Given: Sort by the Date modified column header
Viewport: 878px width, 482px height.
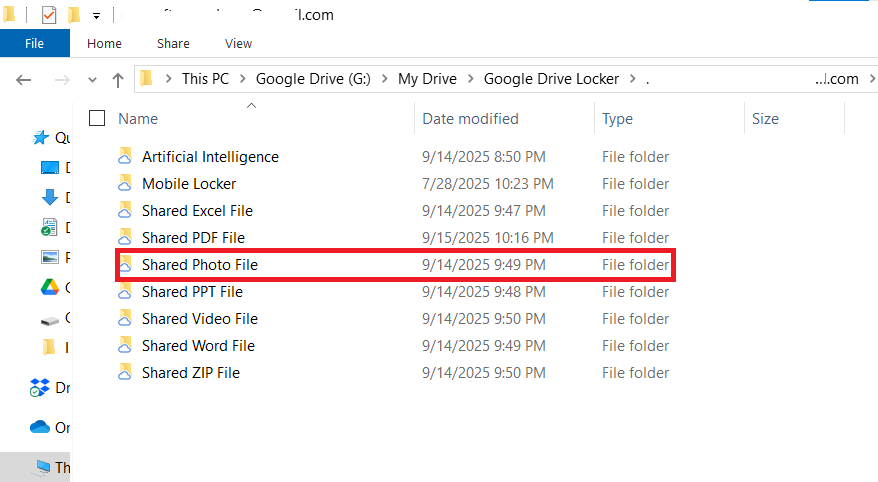Looking at the screenshot, I should point(470,118).
